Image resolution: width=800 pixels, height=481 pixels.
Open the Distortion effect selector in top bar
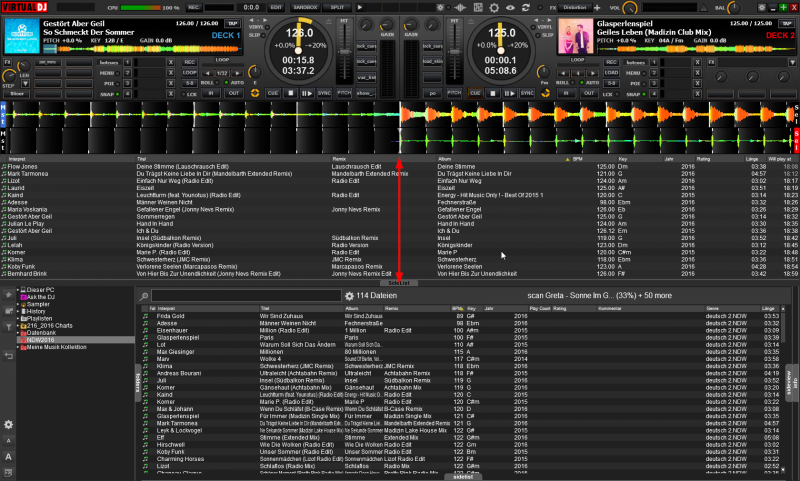(575, 8)
